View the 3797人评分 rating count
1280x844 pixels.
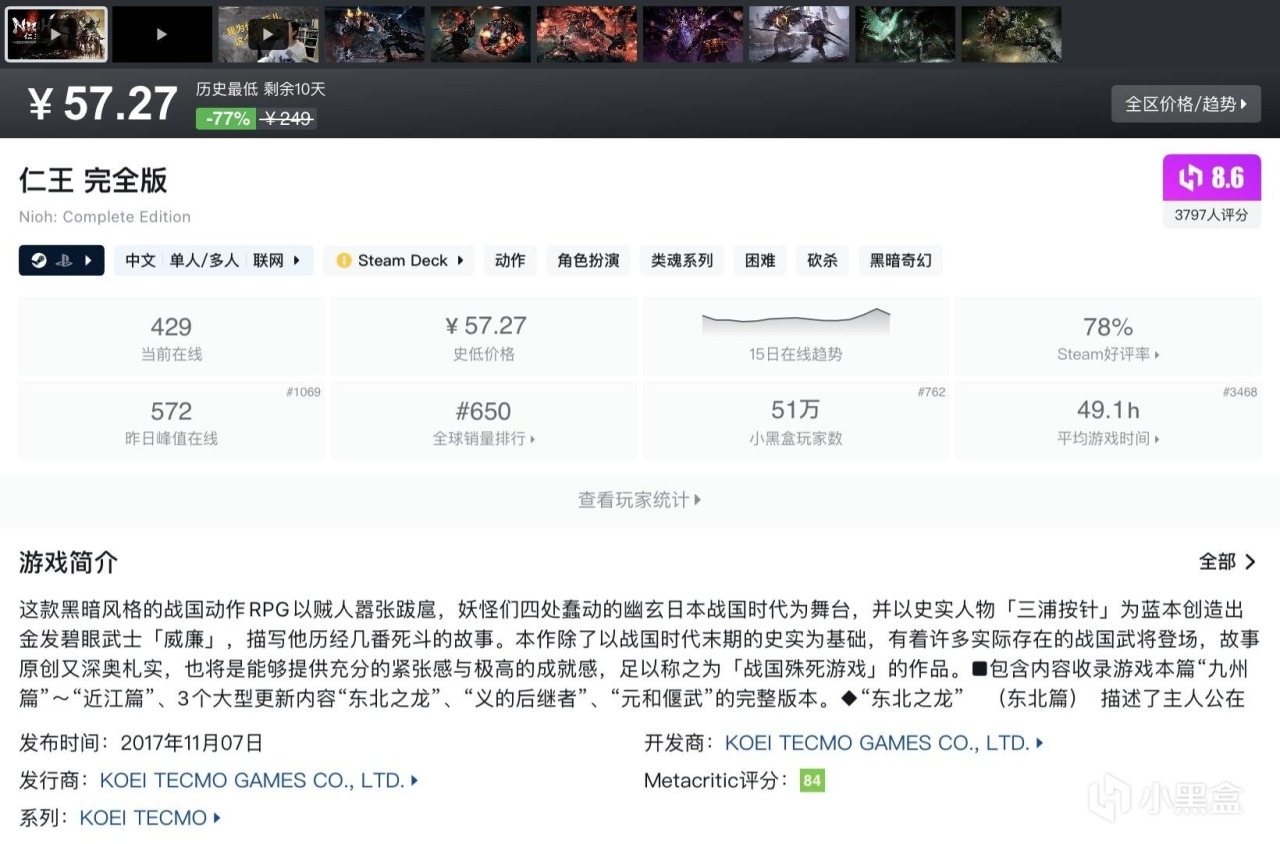(1211, 215)
